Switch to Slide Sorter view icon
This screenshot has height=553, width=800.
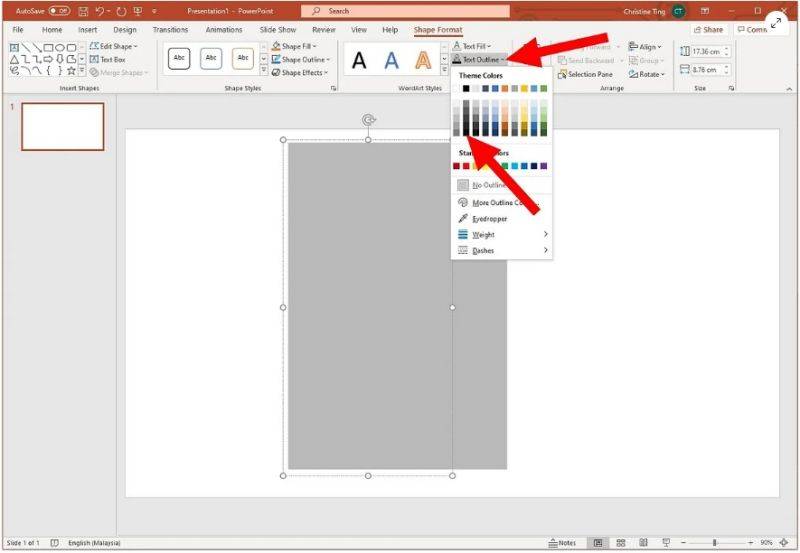coord(620,543)
